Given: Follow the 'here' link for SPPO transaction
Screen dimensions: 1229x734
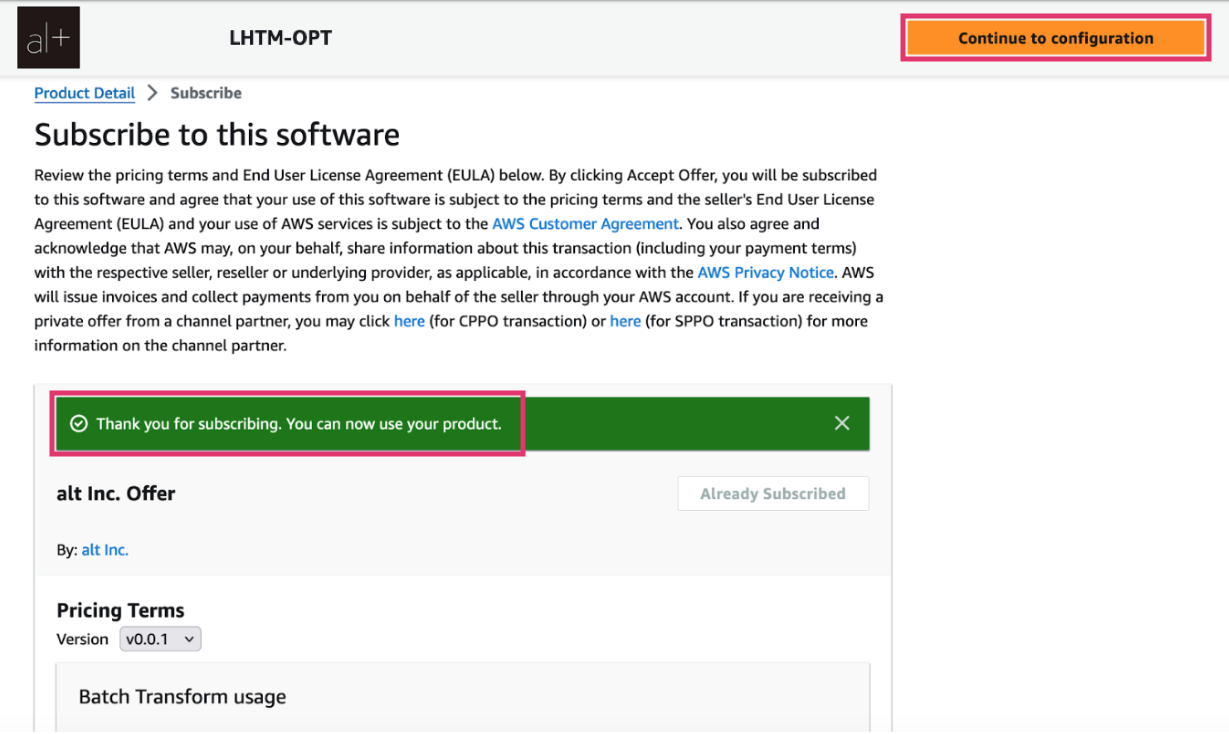Looking at the screenshot, I should coord(625,321).
